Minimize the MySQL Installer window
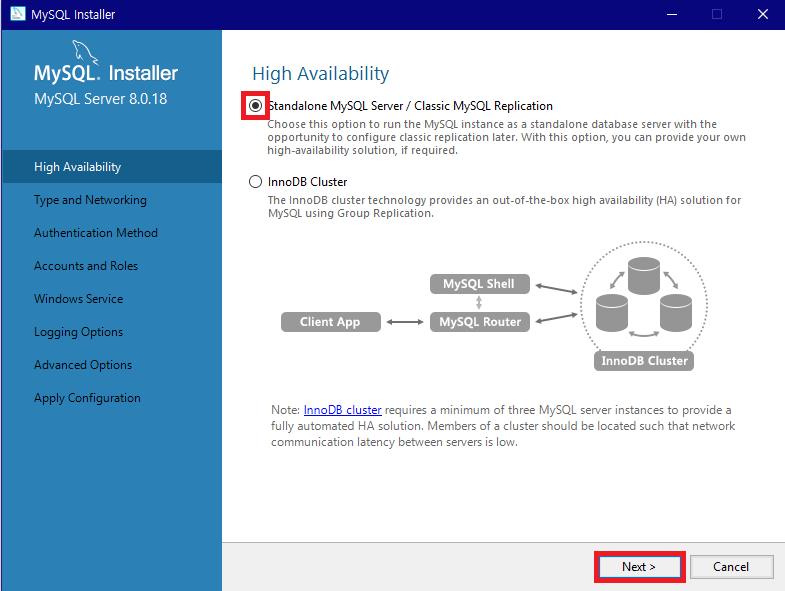 pos(672,15)
